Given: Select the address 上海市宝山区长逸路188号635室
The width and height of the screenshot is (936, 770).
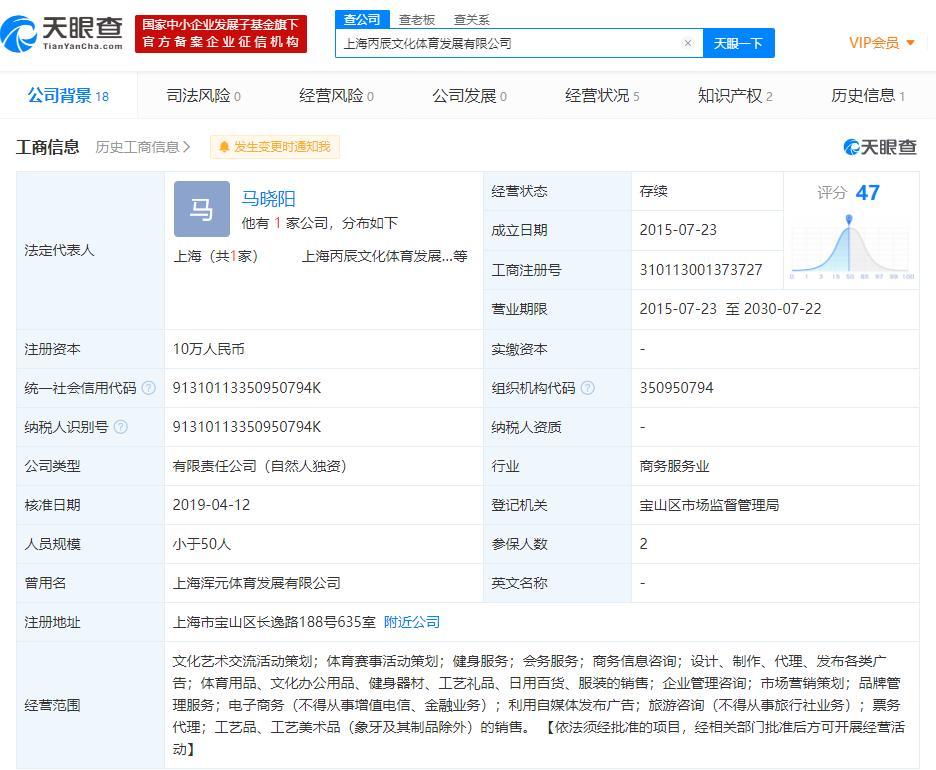Looking at the screenshot, I should click(274, 622).
